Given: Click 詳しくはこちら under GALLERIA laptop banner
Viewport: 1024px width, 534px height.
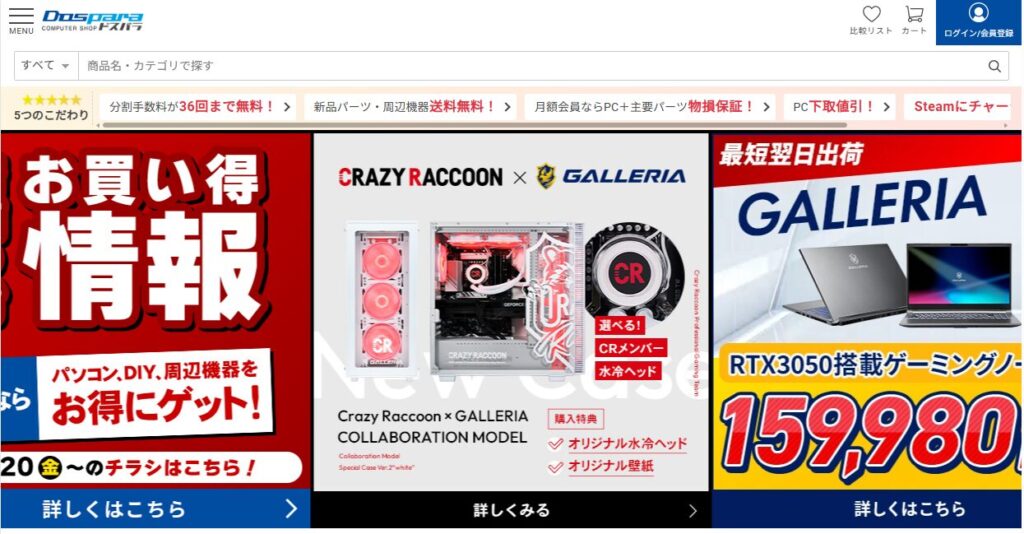Looking at the screenshot, I should [867, 509].
